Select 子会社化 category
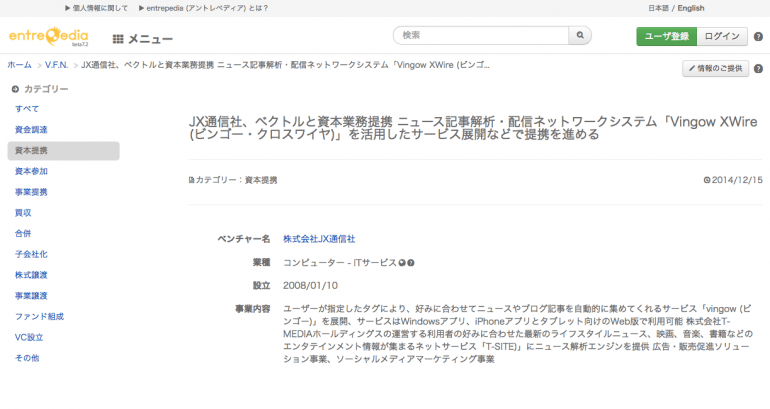 tap(31, 254)
